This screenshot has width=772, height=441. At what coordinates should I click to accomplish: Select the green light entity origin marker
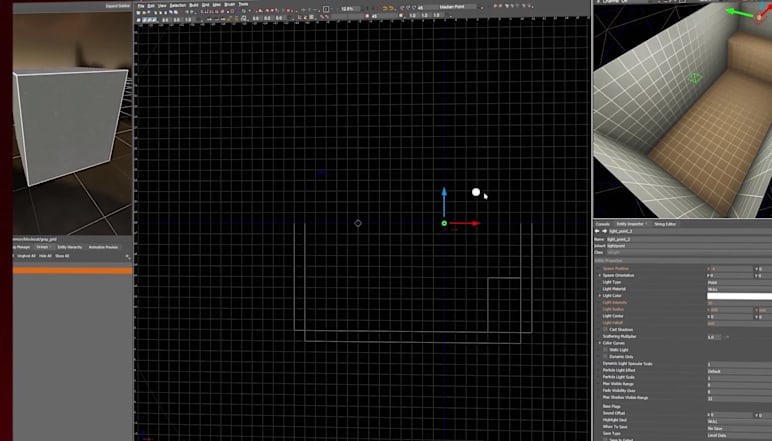(444, 223)
